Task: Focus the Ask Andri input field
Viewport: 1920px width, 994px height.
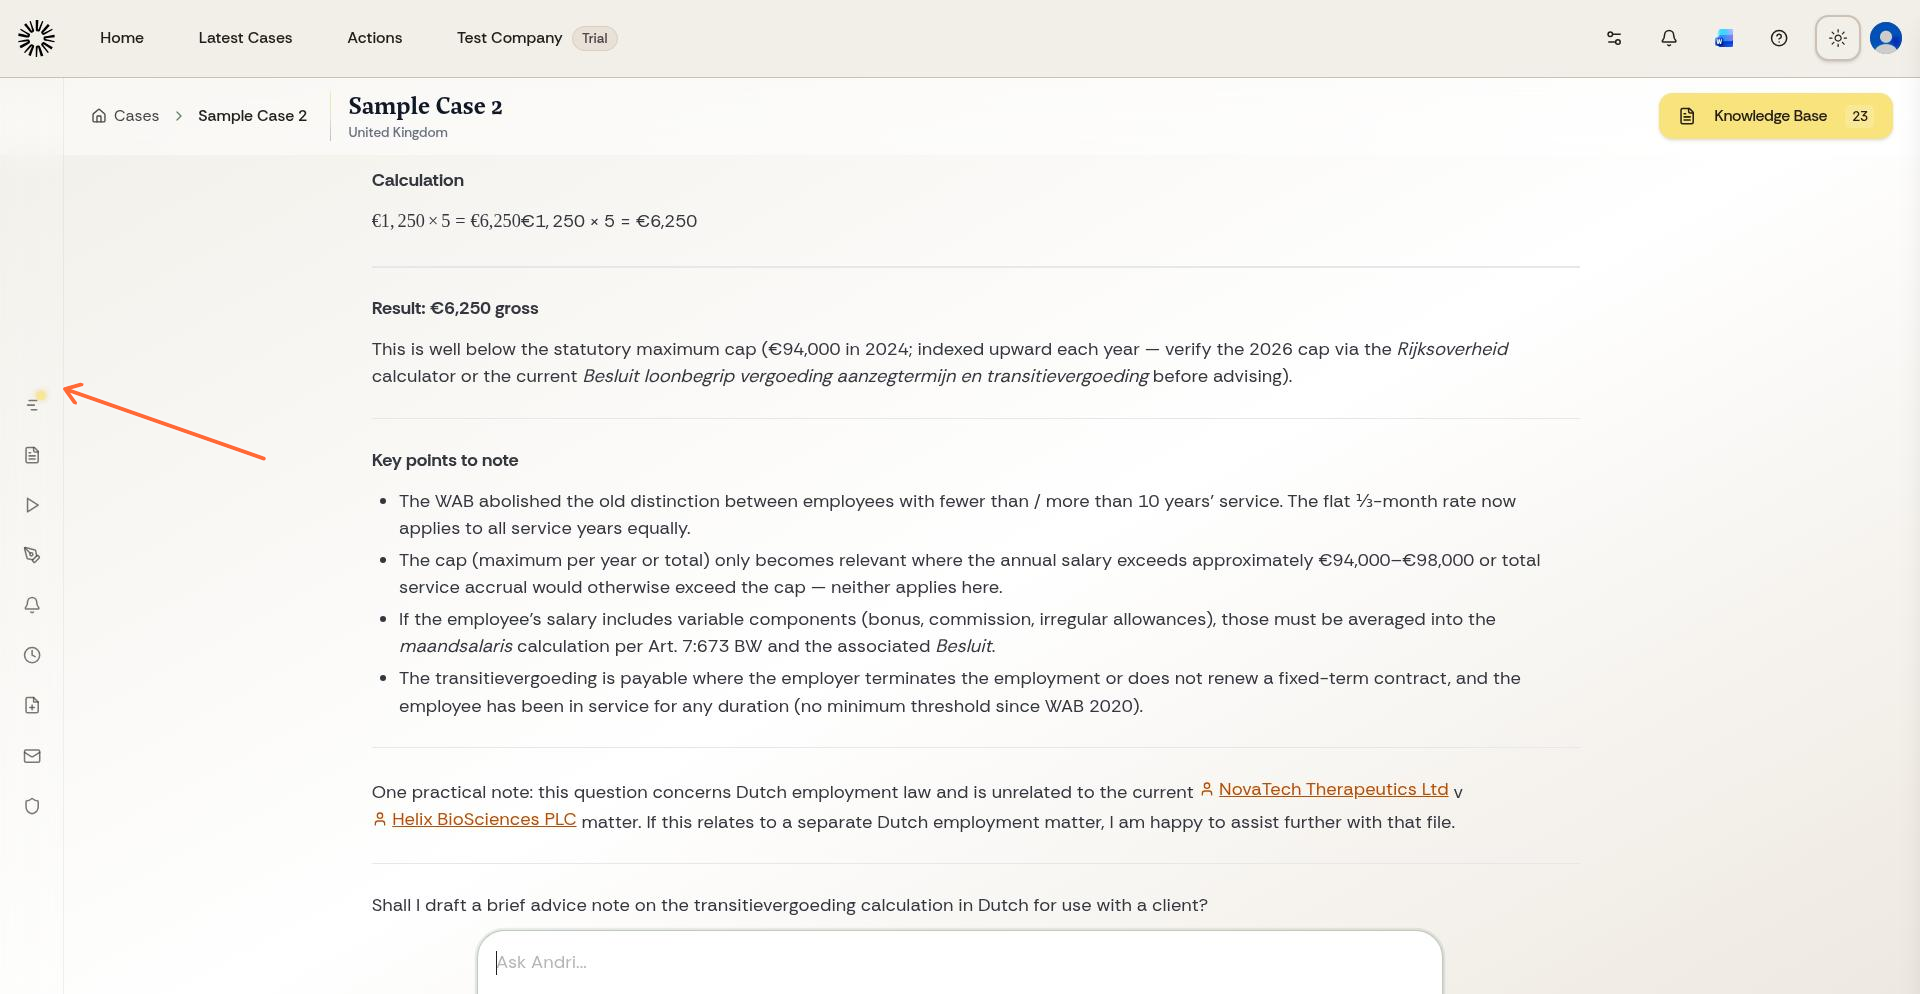Action: pos(960,962)
